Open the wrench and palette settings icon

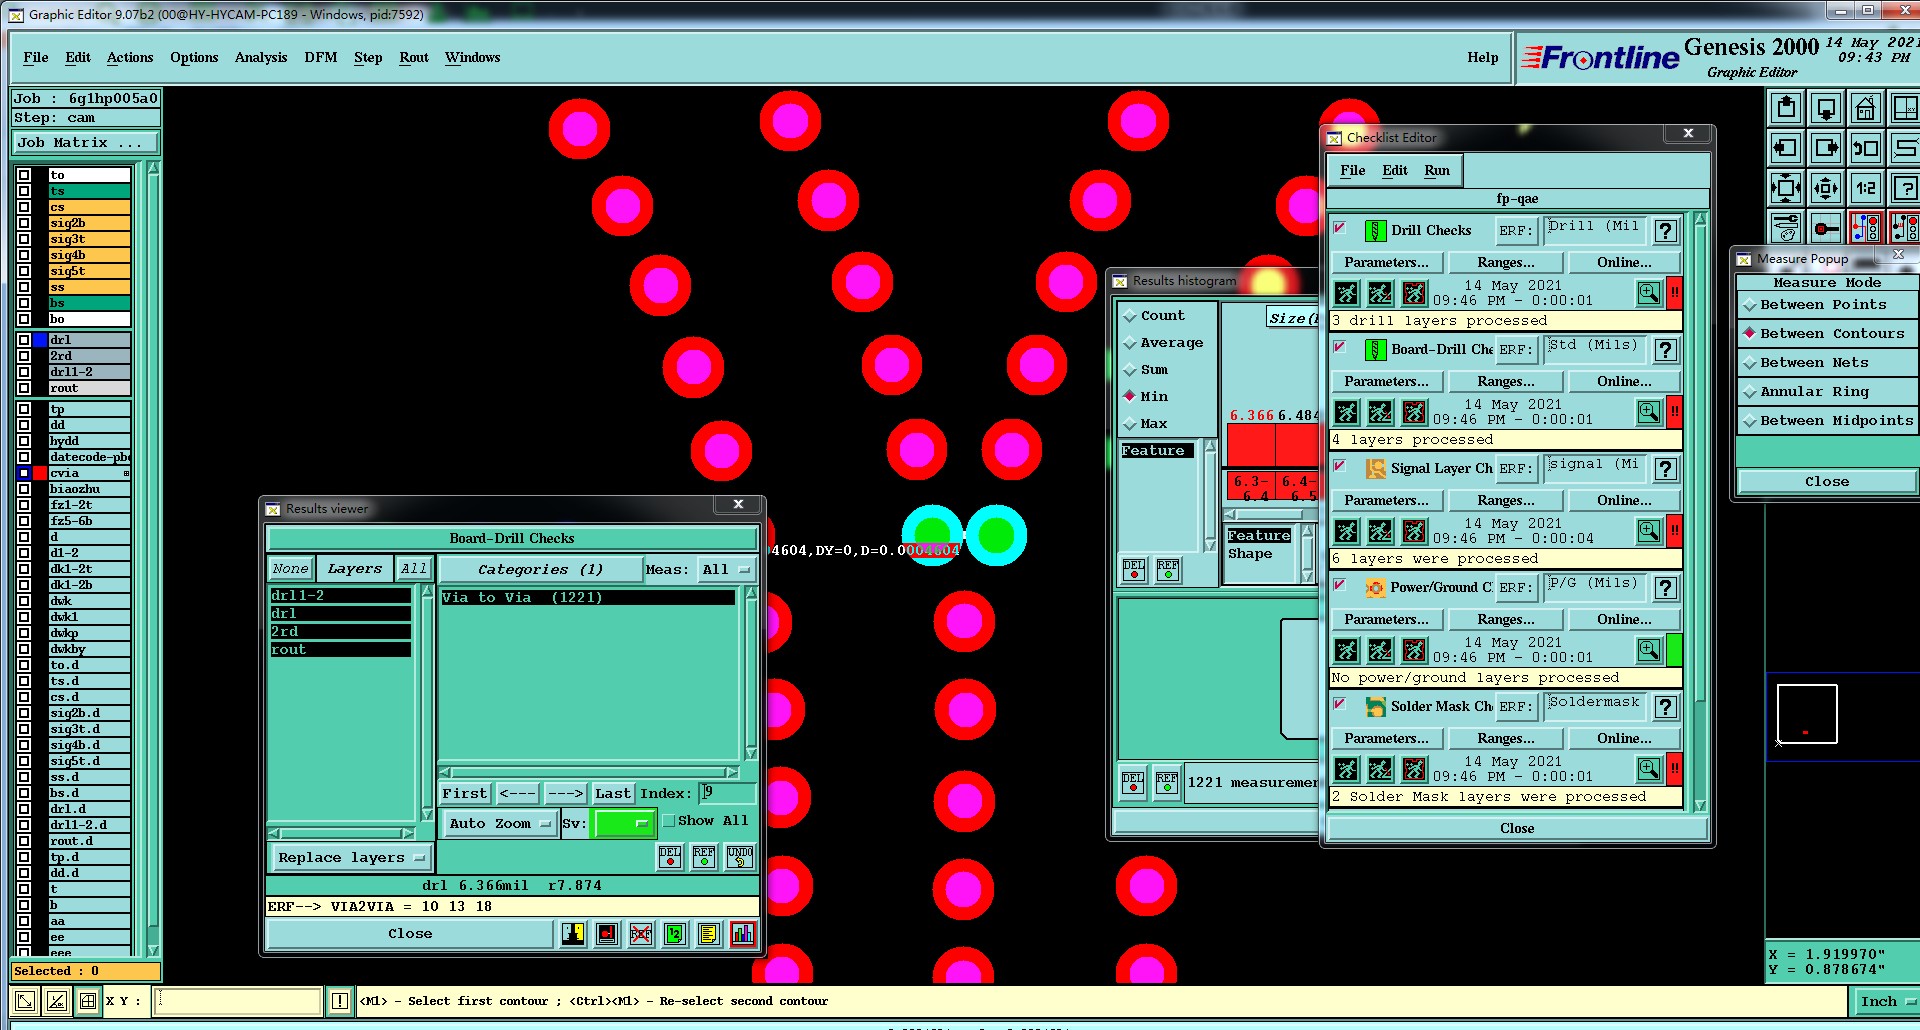click(1786, 228)
